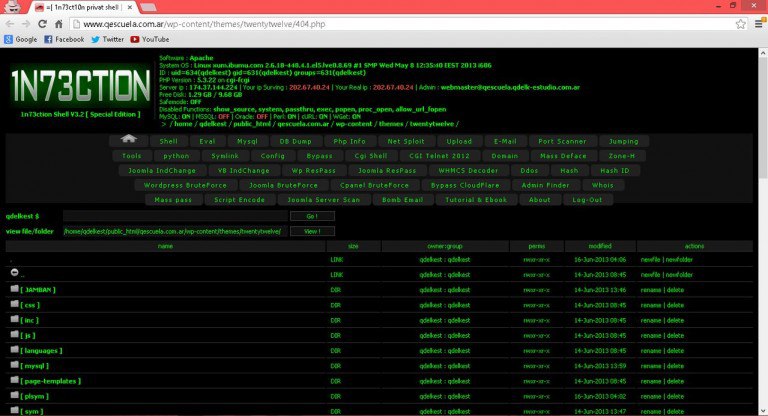Open the YouTube bookmark

[150, 39]
